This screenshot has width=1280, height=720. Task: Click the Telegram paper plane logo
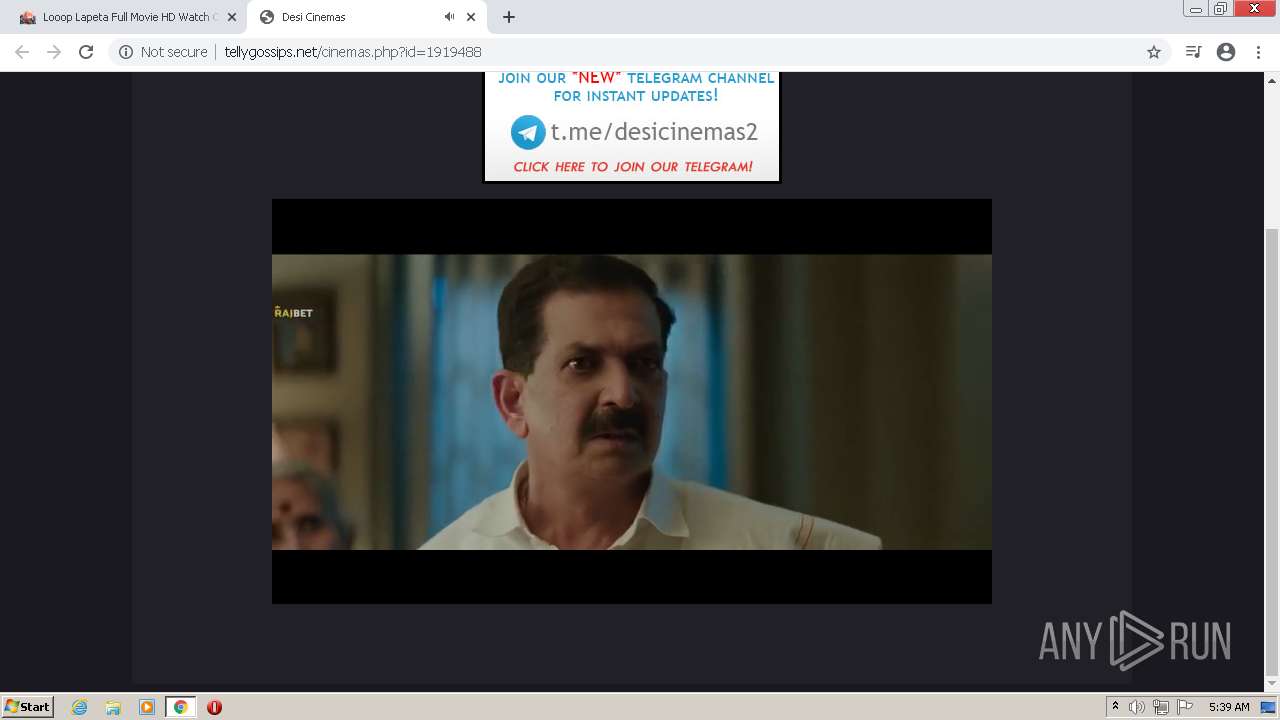point(528,132)
